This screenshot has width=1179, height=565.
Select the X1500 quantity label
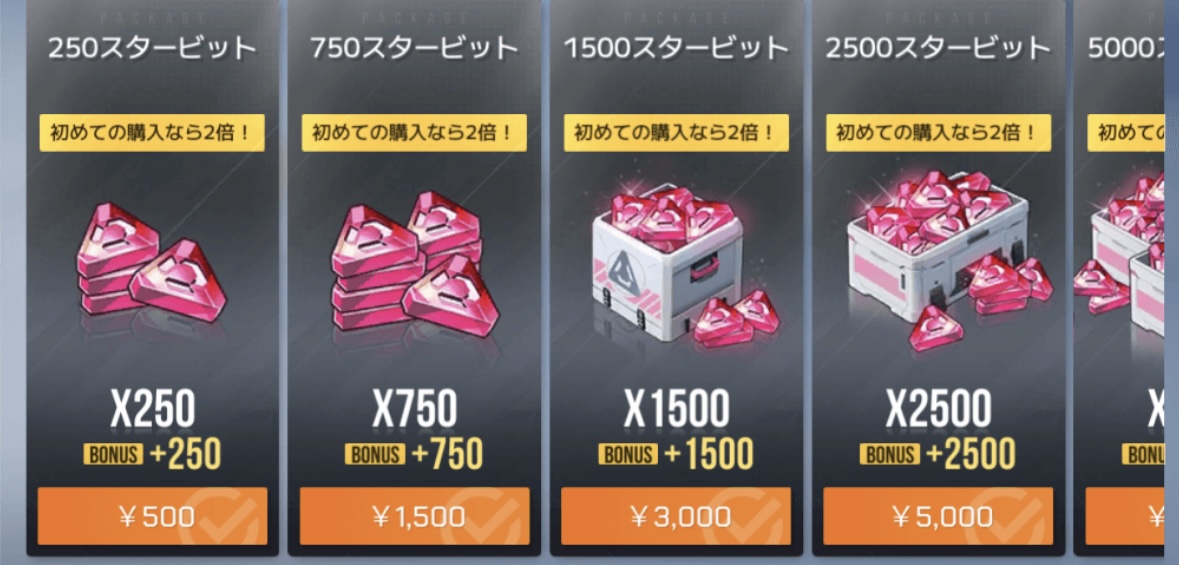[676, 410]
